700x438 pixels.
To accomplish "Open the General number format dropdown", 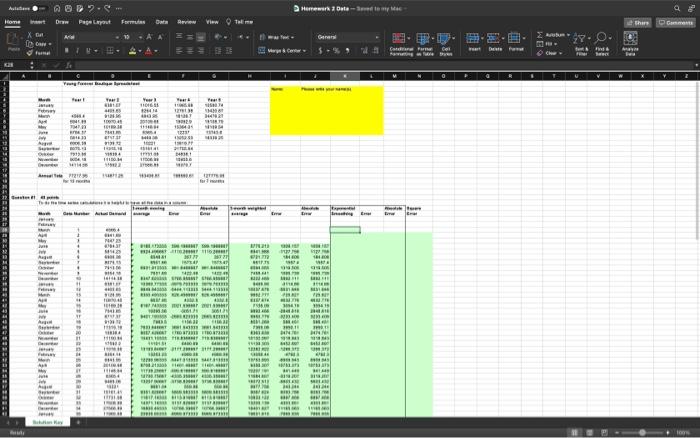I will [348, 38].
